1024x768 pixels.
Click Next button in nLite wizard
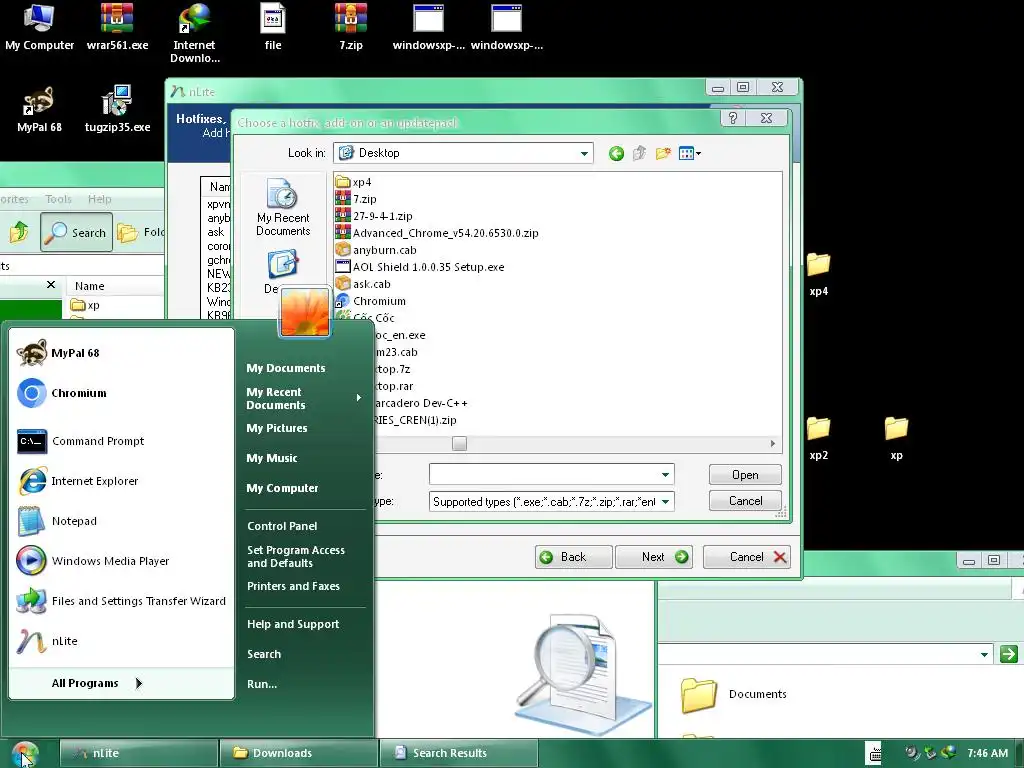tap(654, 557)
